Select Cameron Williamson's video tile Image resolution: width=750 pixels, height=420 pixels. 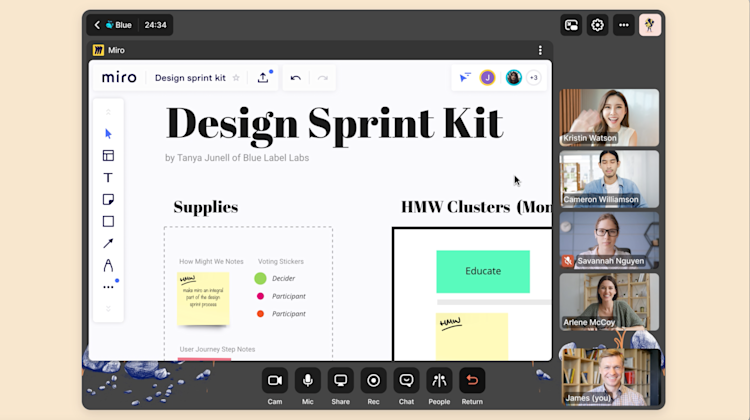coord(609,179)
